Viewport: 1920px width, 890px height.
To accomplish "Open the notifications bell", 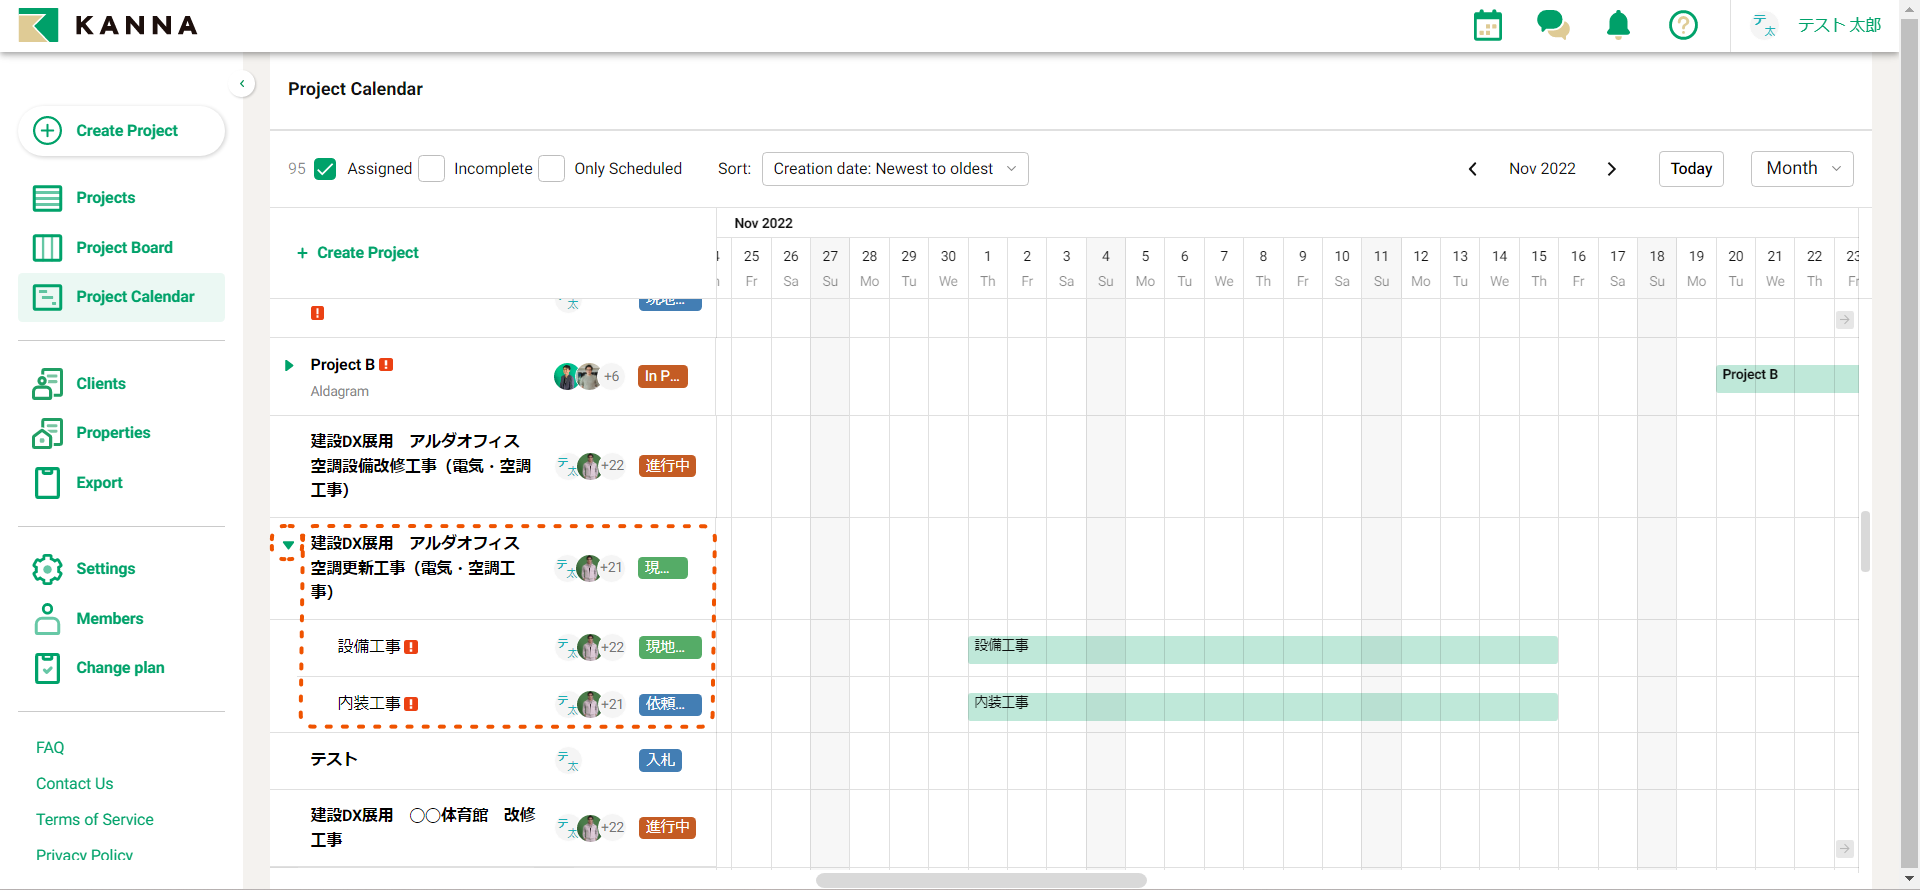I will [1618, 25].
